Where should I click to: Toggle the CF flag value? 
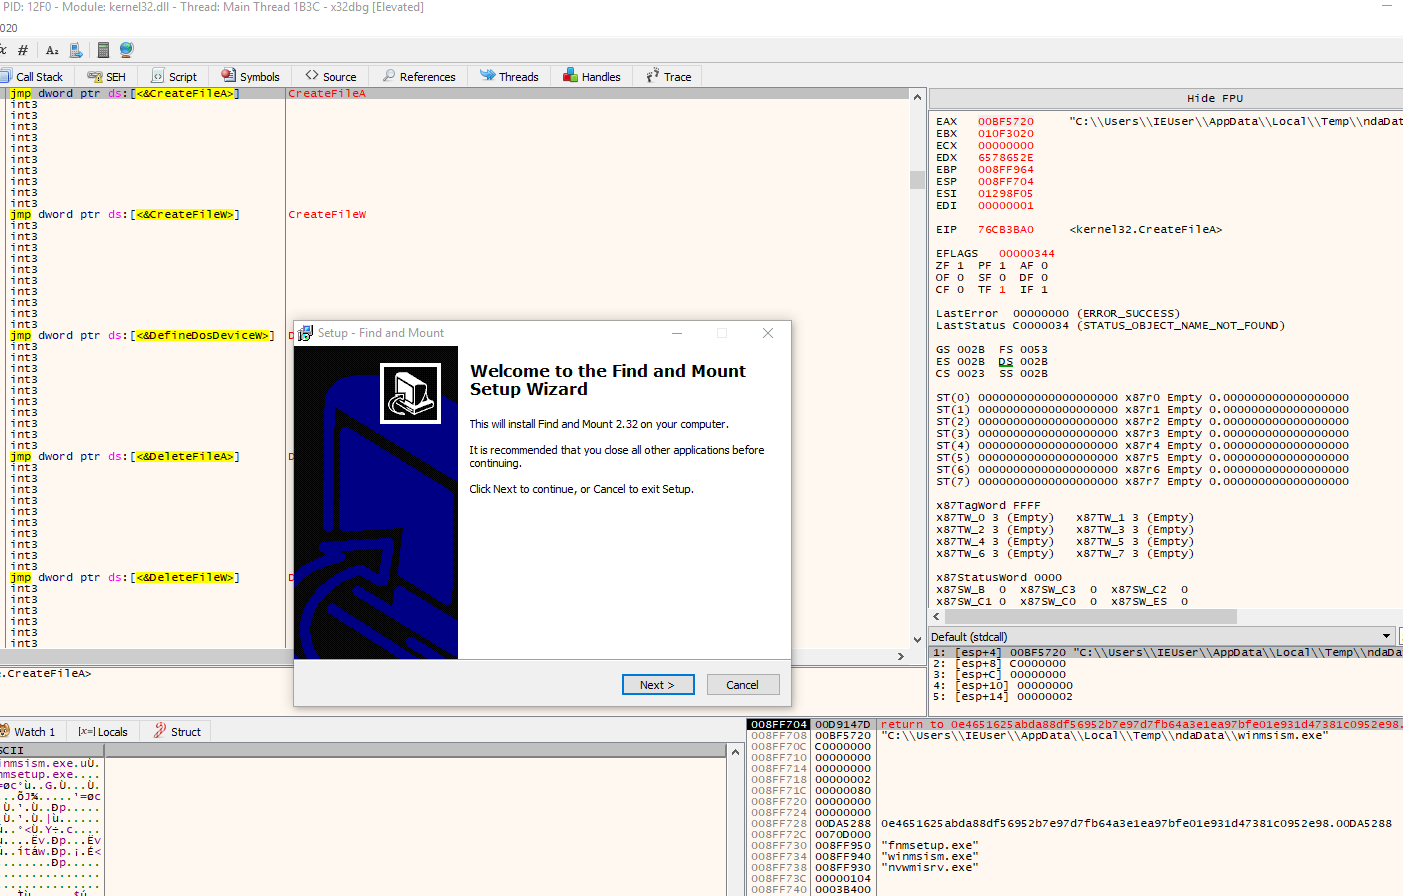[960, 290]
